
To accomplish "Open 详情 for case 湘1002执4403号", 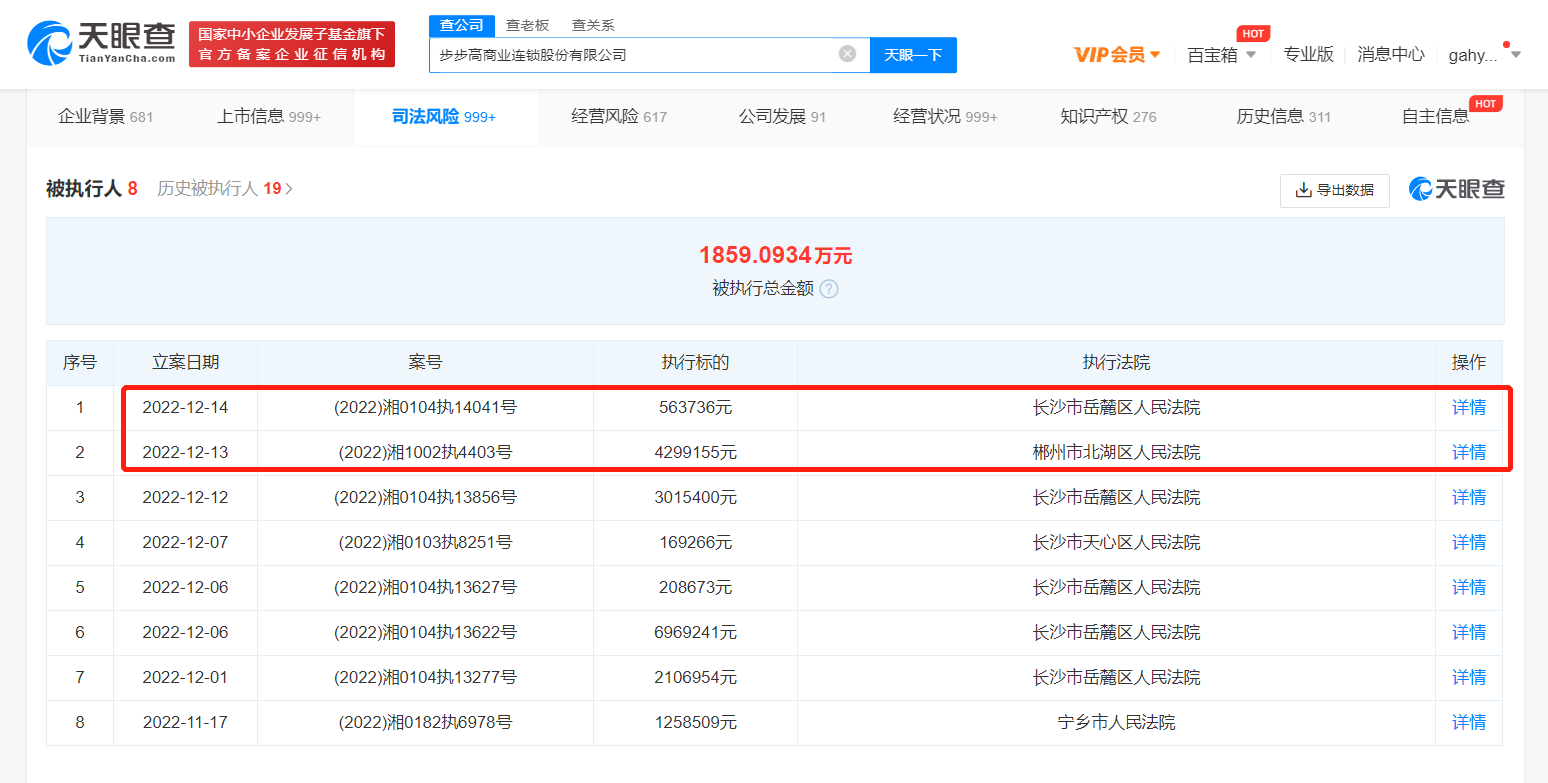I will click(1469, 452).
